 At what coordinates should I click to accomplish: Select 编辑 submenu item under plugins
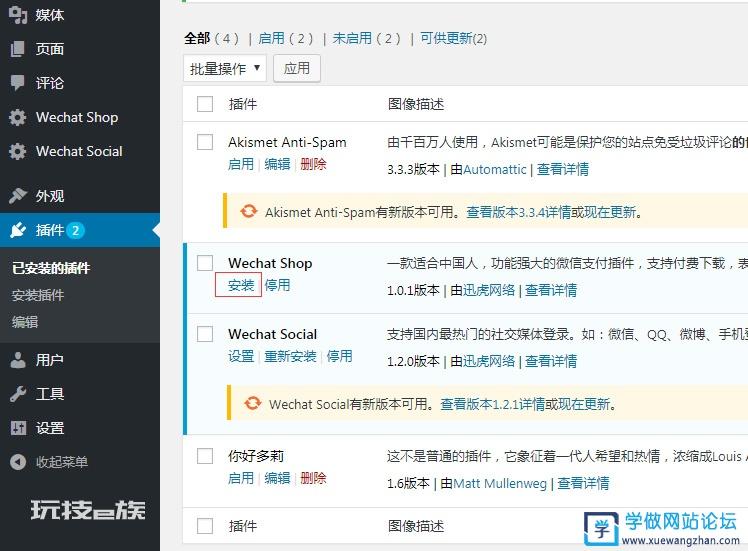[x=25, y=322]
